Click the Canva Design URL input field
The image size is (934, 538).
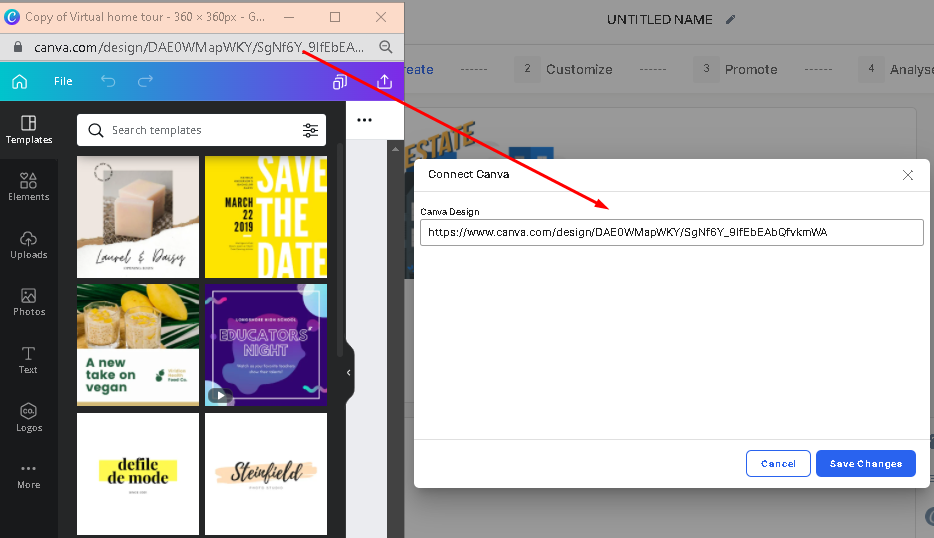(671, 232)
